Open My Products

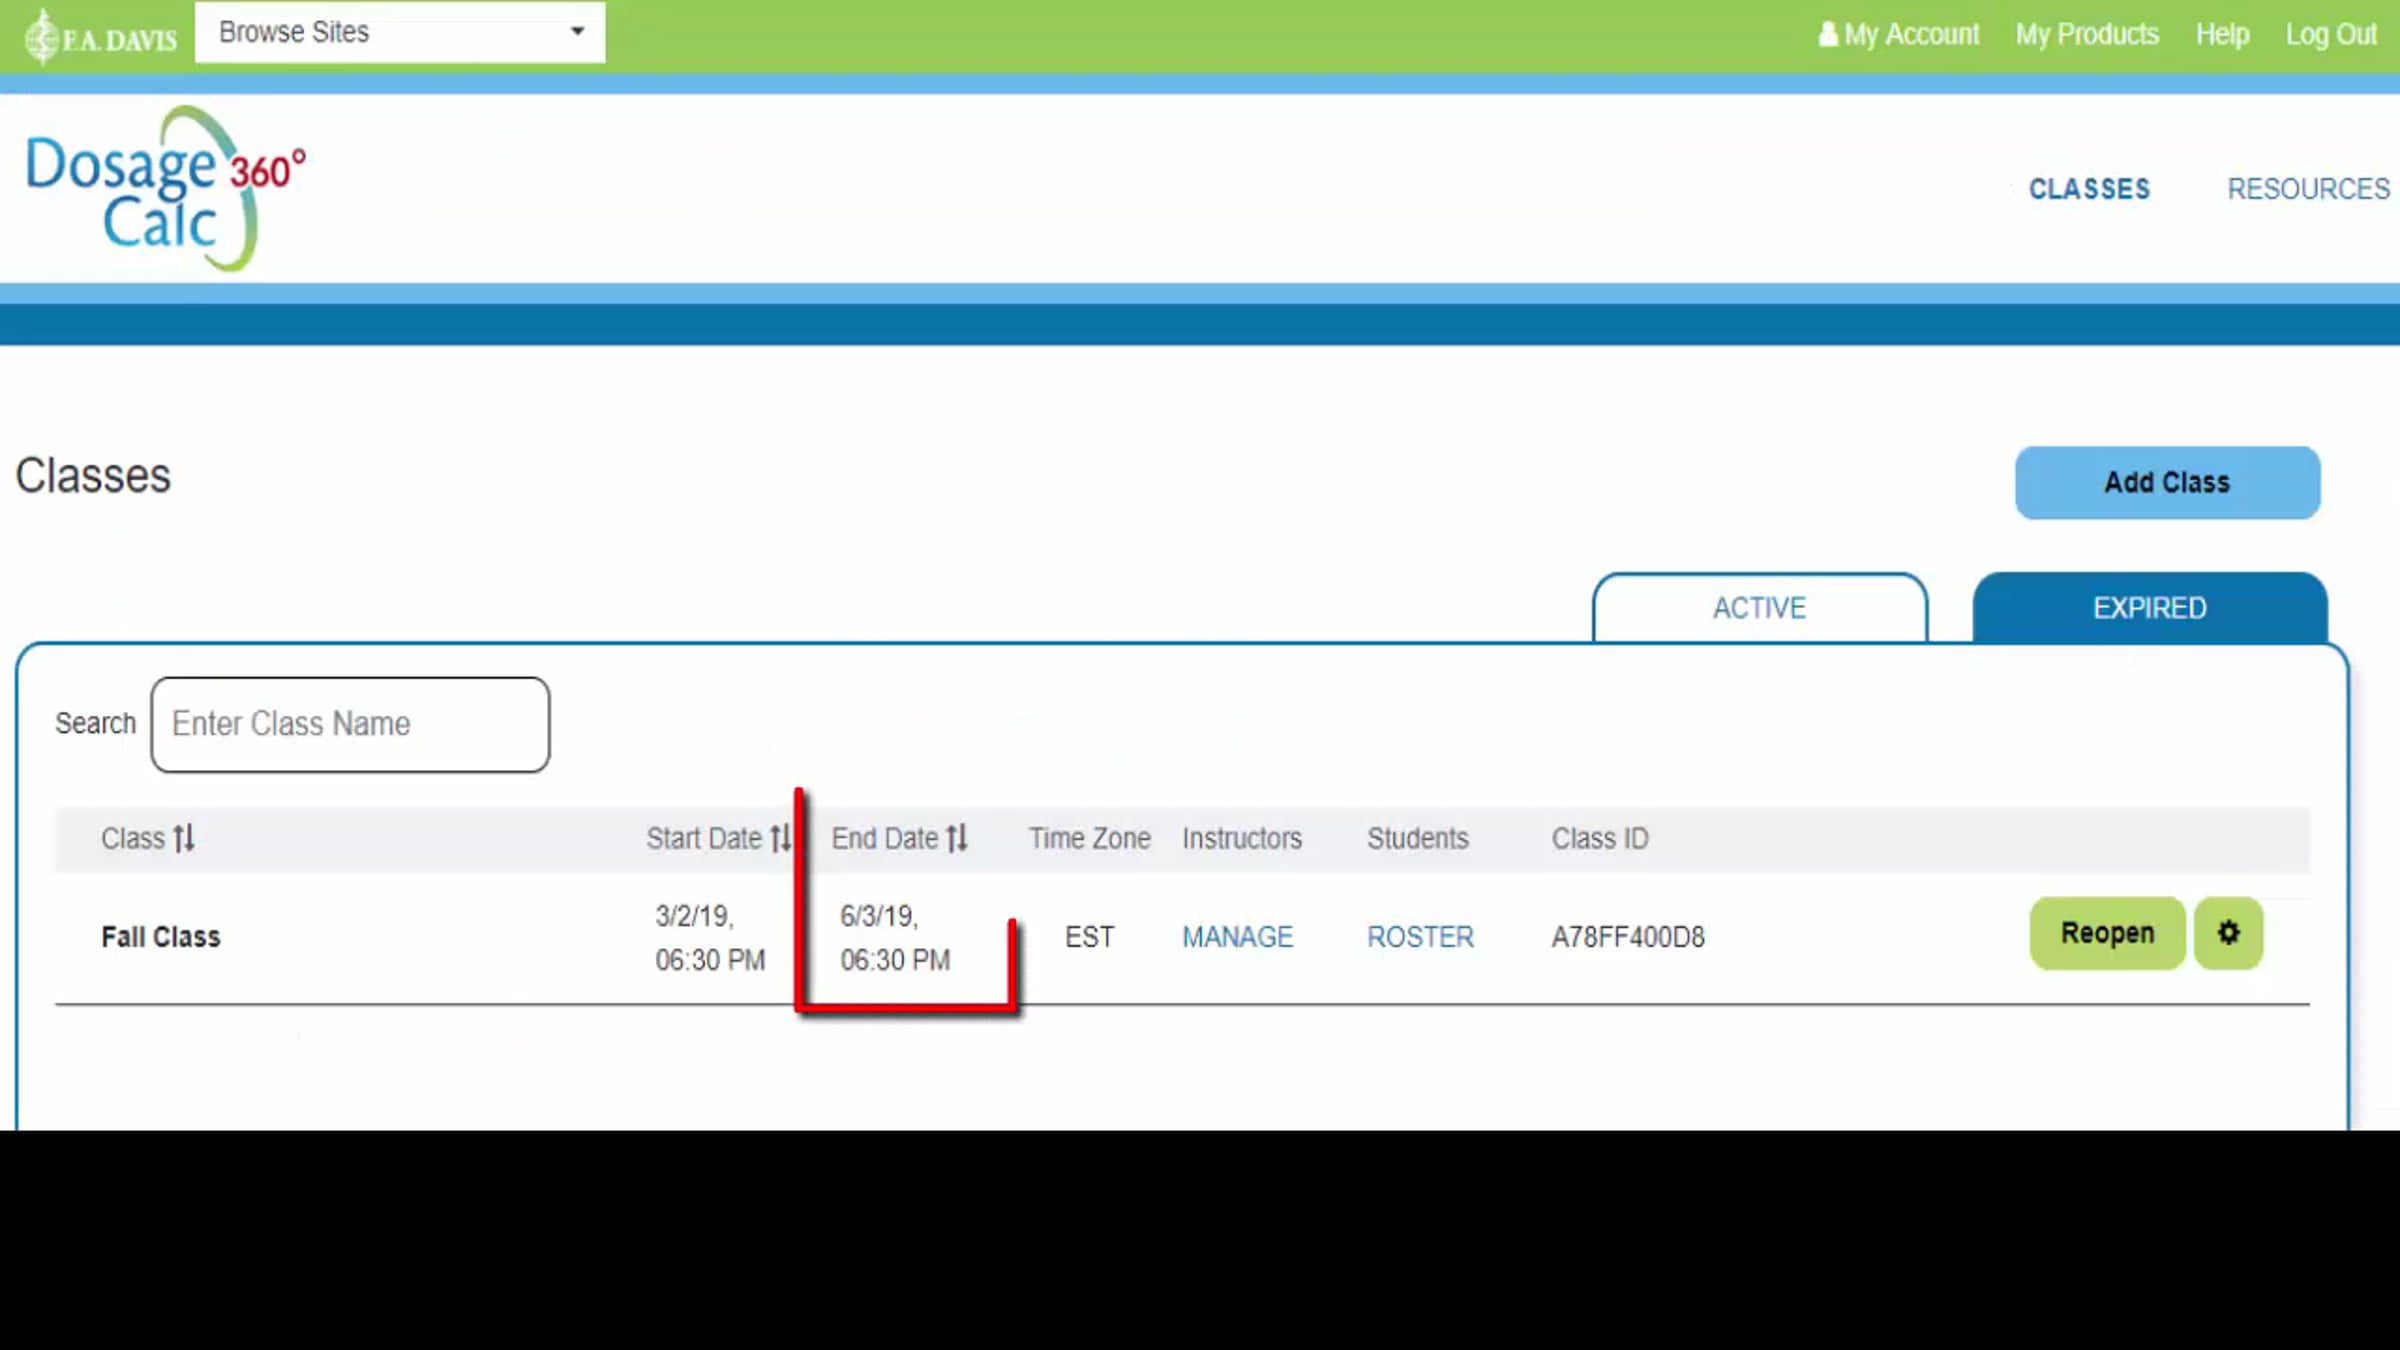click(2087, 35)
